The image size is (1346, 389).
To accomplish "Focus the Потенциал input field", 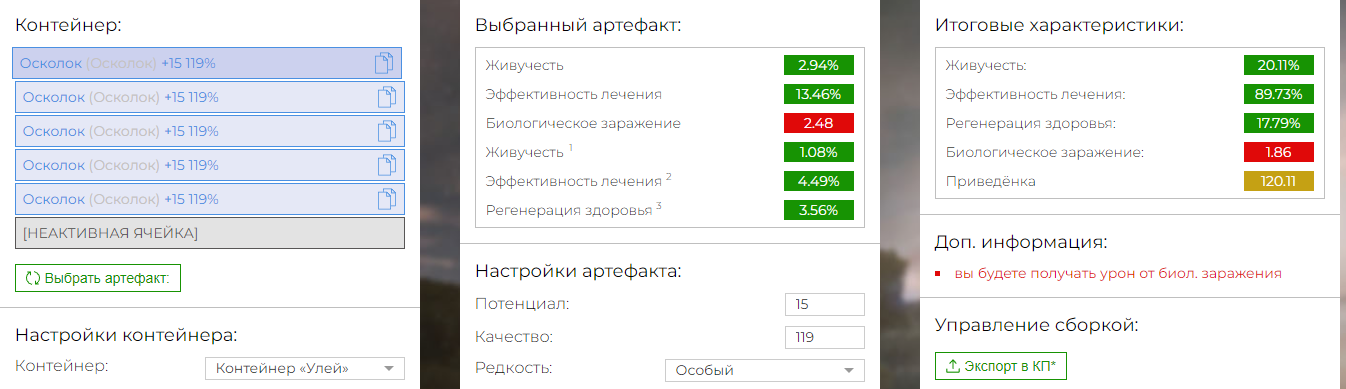I will 825,305.
